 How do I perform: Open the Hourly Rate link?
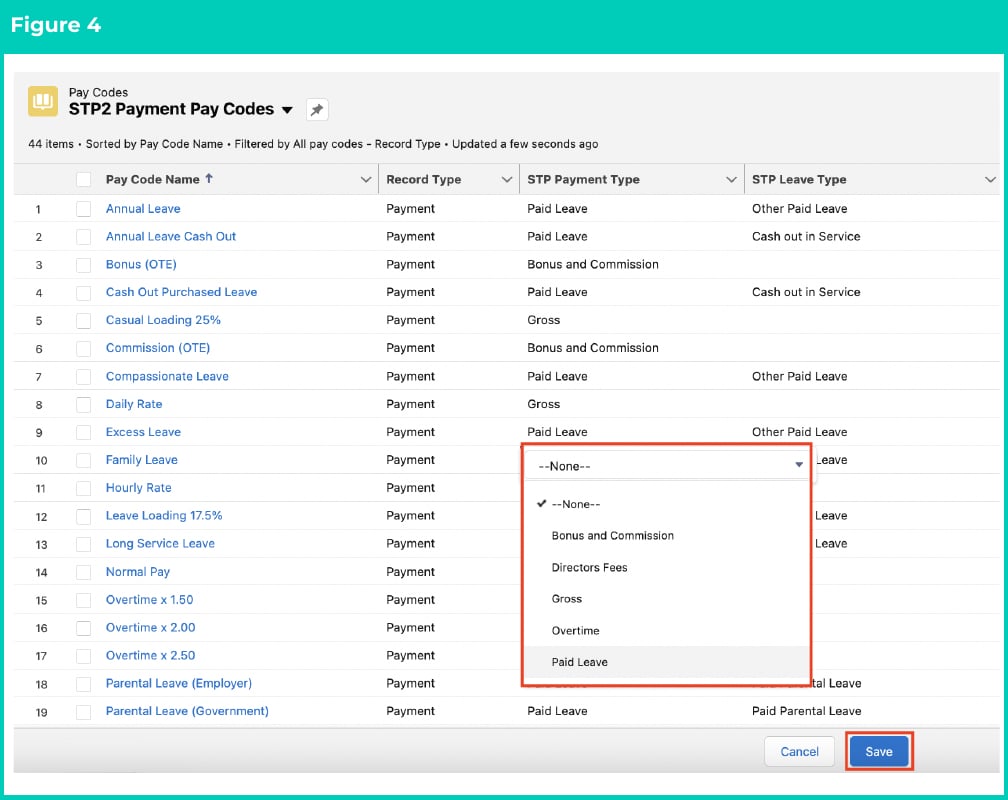[x=138, y=487]
